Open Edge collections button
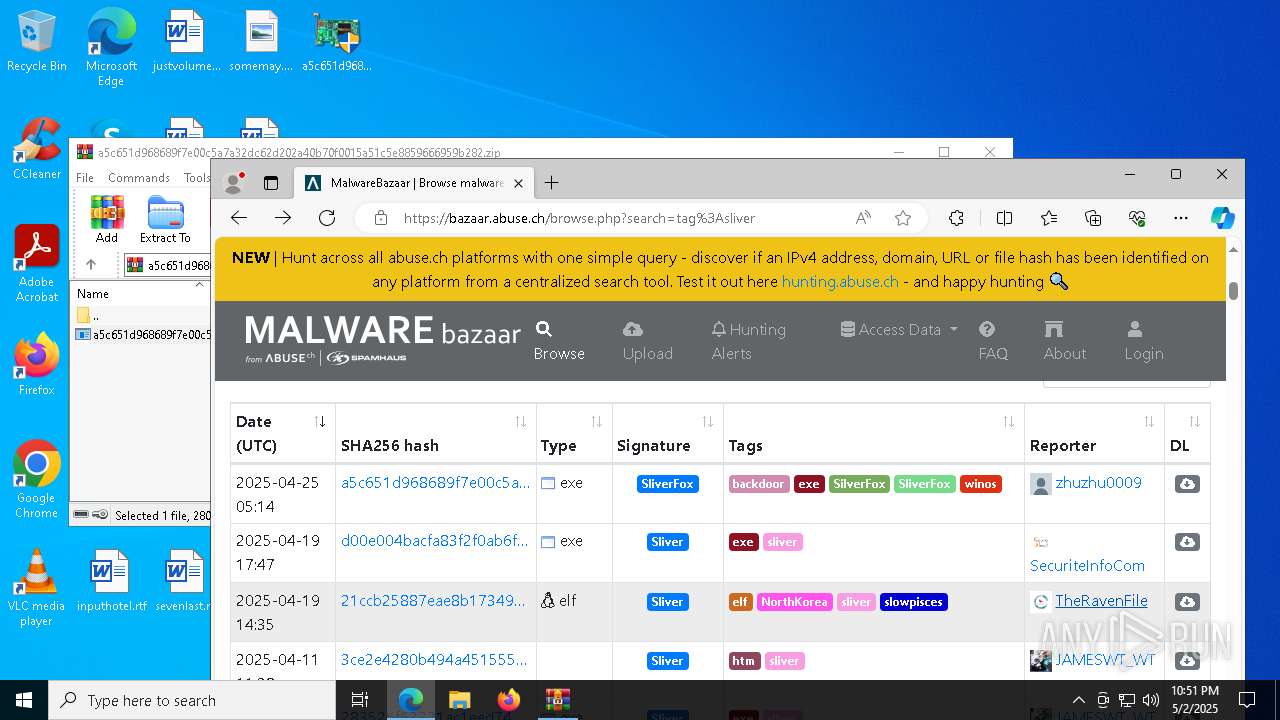This screenshot has width=1280, height=720. (x=1093, y=218)
